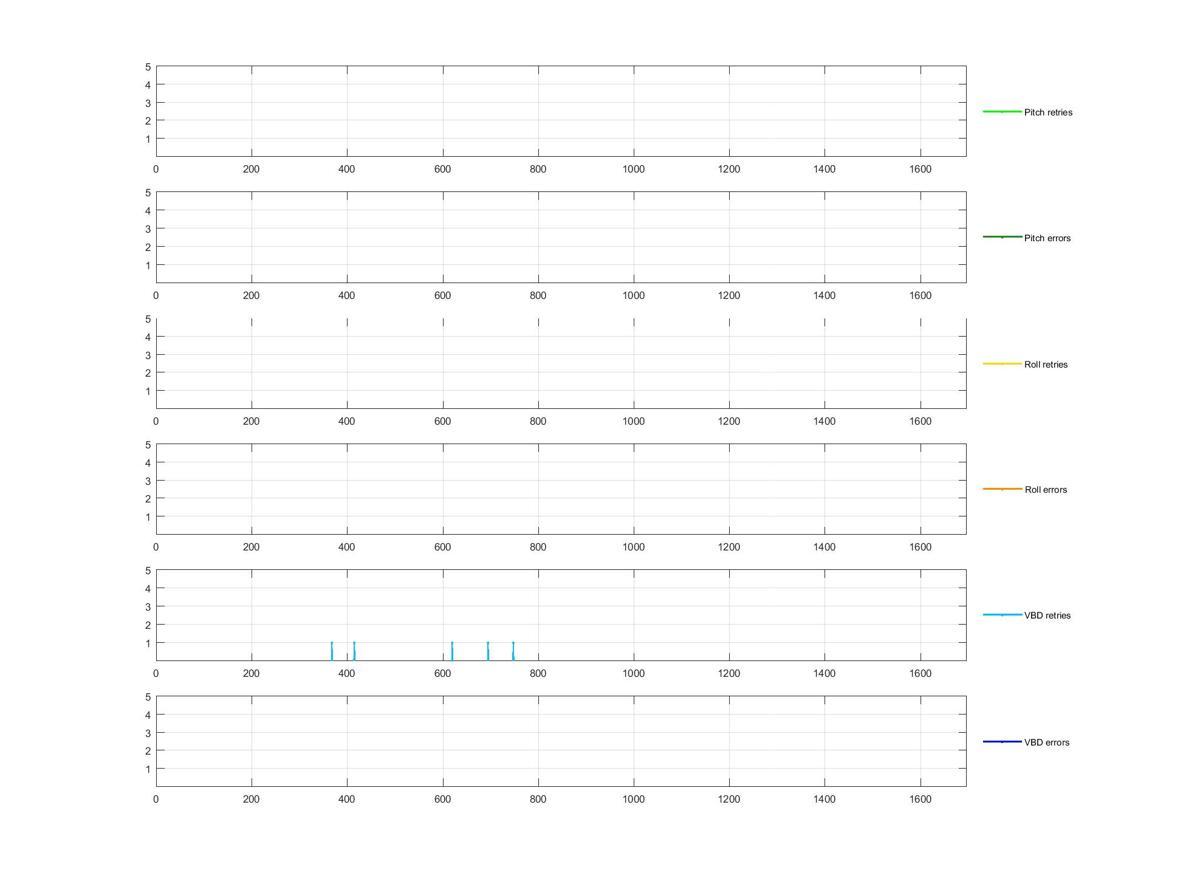The height and width of the screenshot is (885, 1200).
Task: Pick the VBD retries spike near x=750
Action: tap(513, 651)
